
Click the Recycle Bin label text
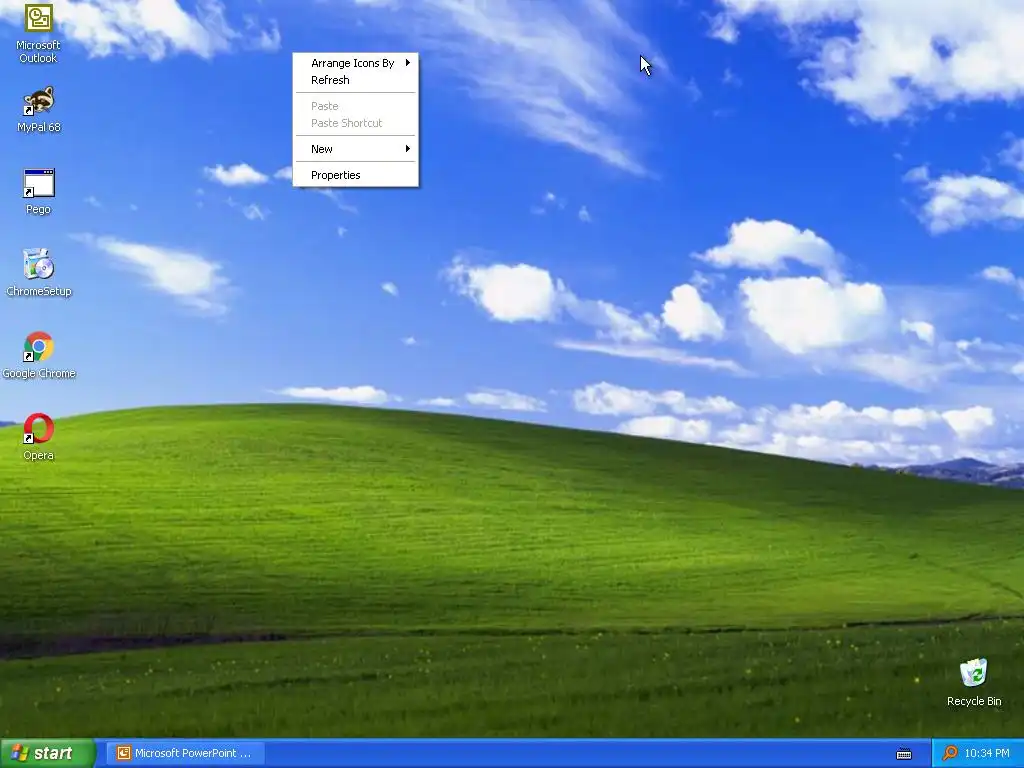click(974, 701)
